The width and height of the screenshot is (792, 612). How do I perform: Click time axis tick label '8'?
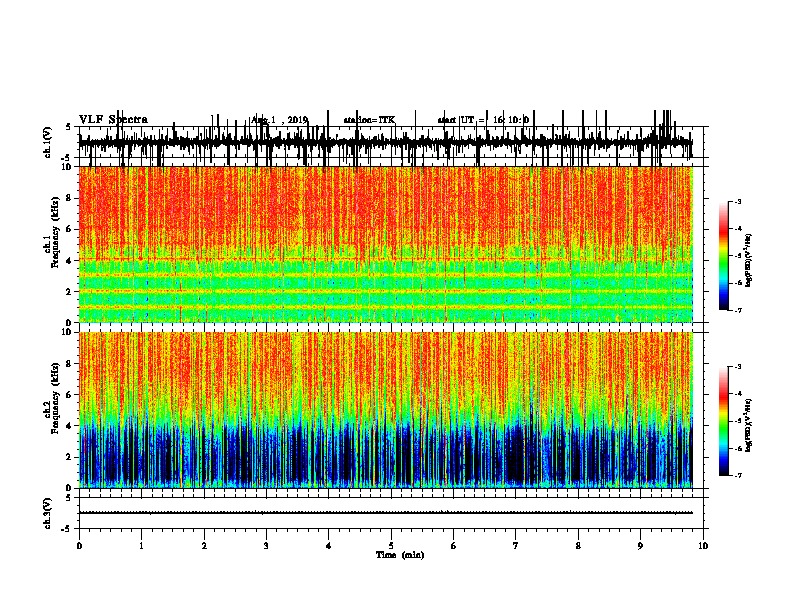pyautogui.click(x=578, y=546)
